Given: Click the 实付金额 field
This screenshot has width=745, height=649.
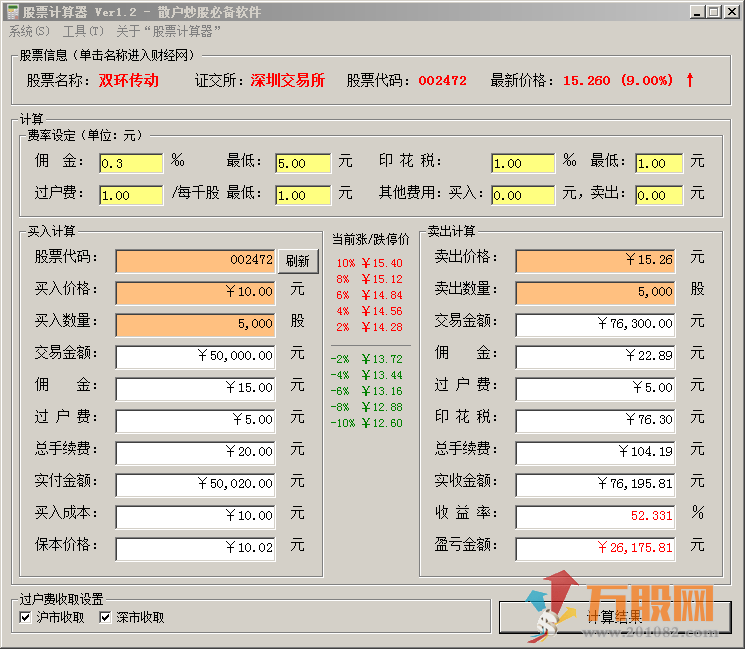Looking at the screenshot, I should [x=195, y=485].
